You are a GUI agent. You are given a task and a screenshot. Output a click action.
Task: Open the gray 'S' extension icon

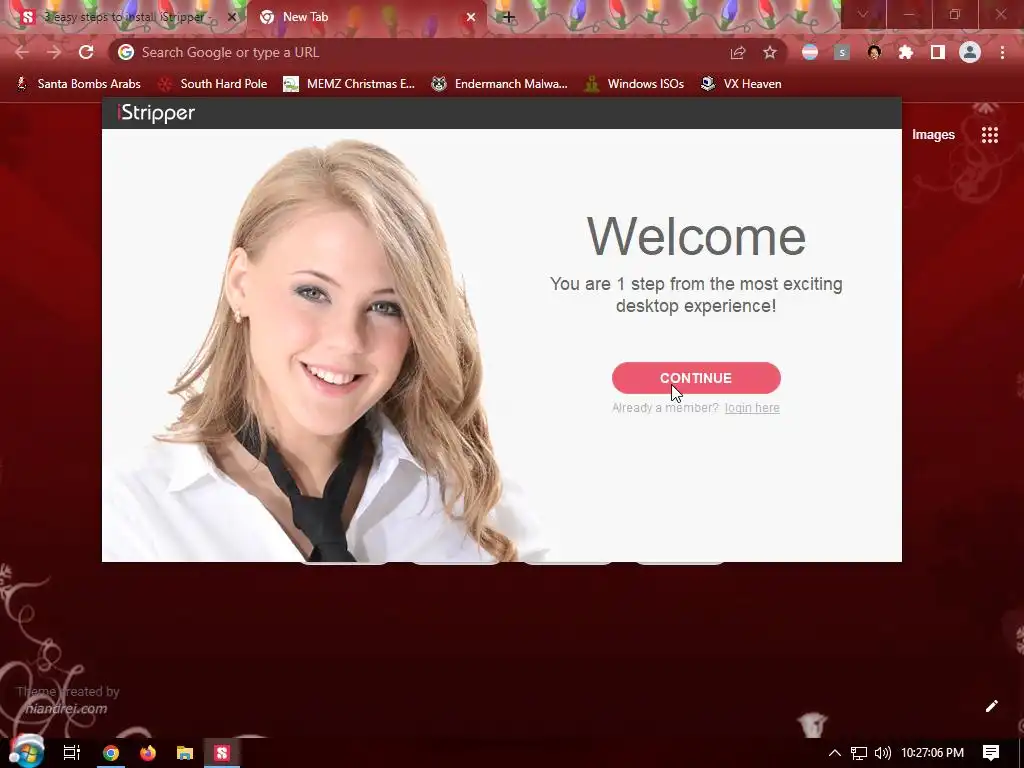(842, 52)
